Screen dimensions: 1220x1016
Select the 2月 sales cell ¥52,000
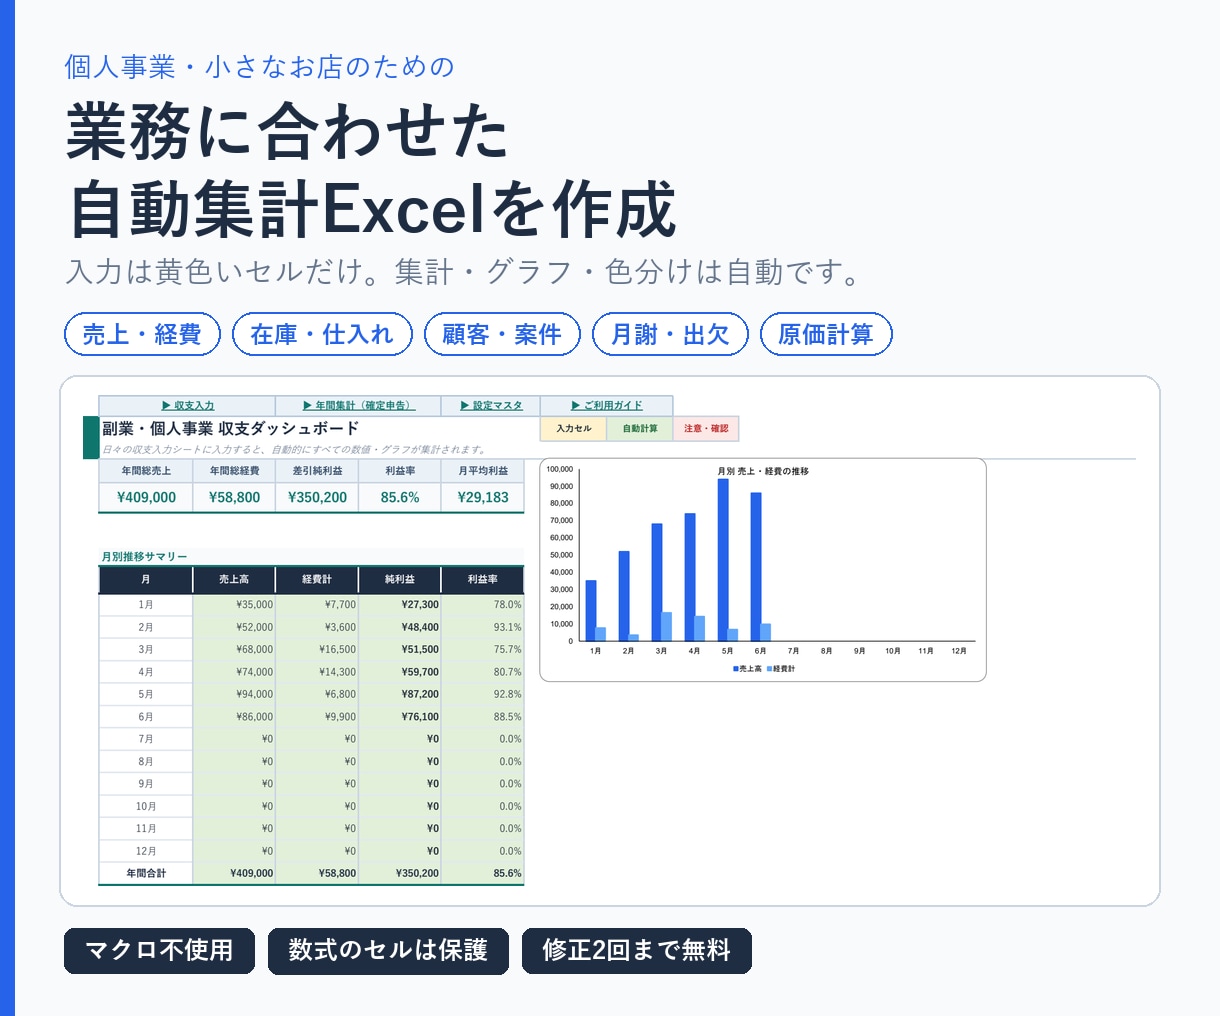(234, 627)
